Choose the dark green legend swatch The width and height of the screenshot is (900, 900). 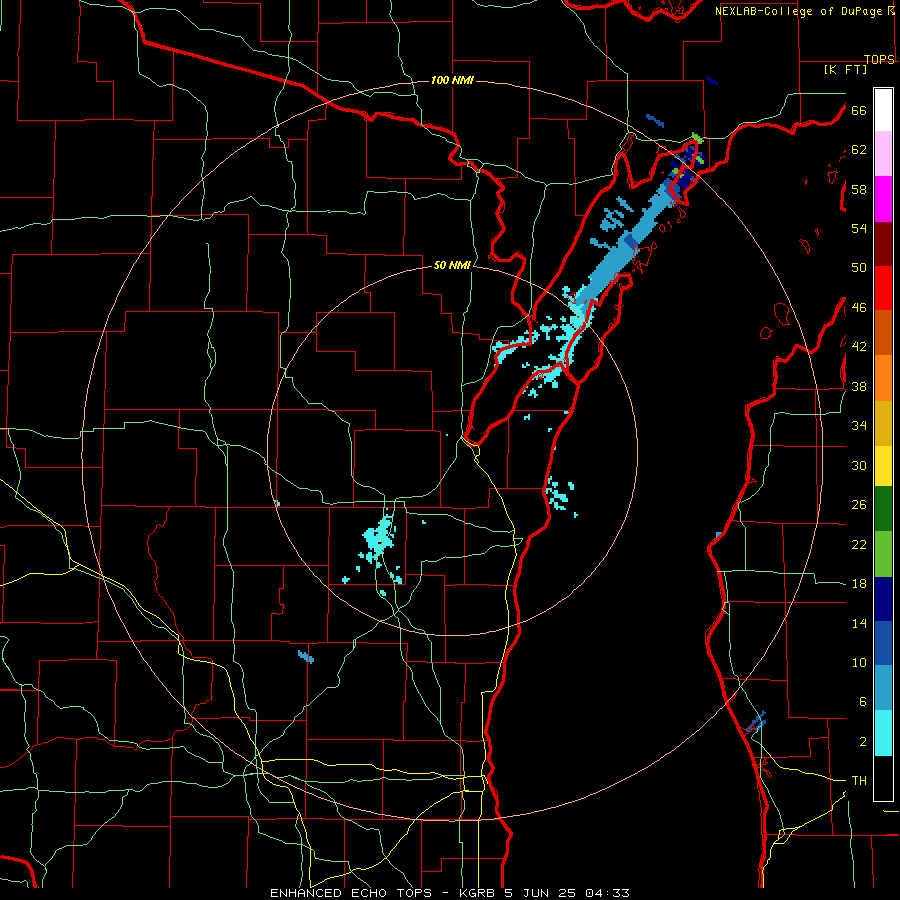tap(883, 509)
